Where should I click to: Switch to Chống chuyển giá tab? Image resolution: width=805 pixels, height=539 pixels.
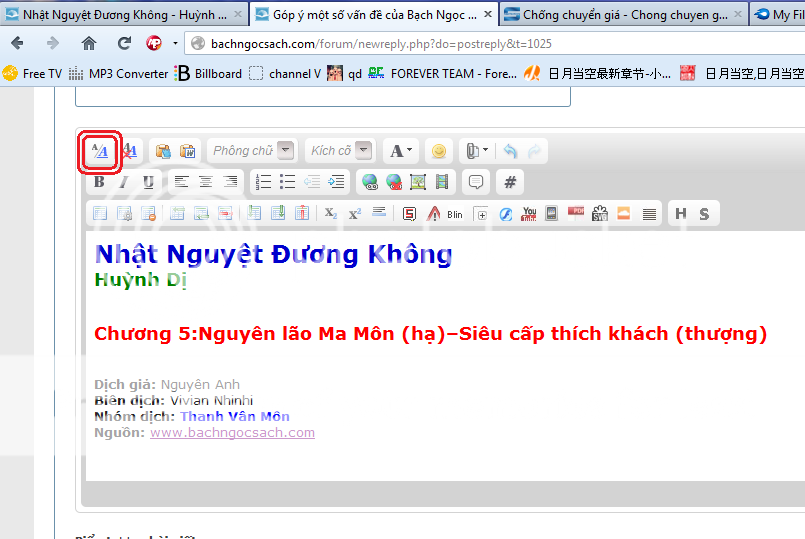[x=623, y=14]
